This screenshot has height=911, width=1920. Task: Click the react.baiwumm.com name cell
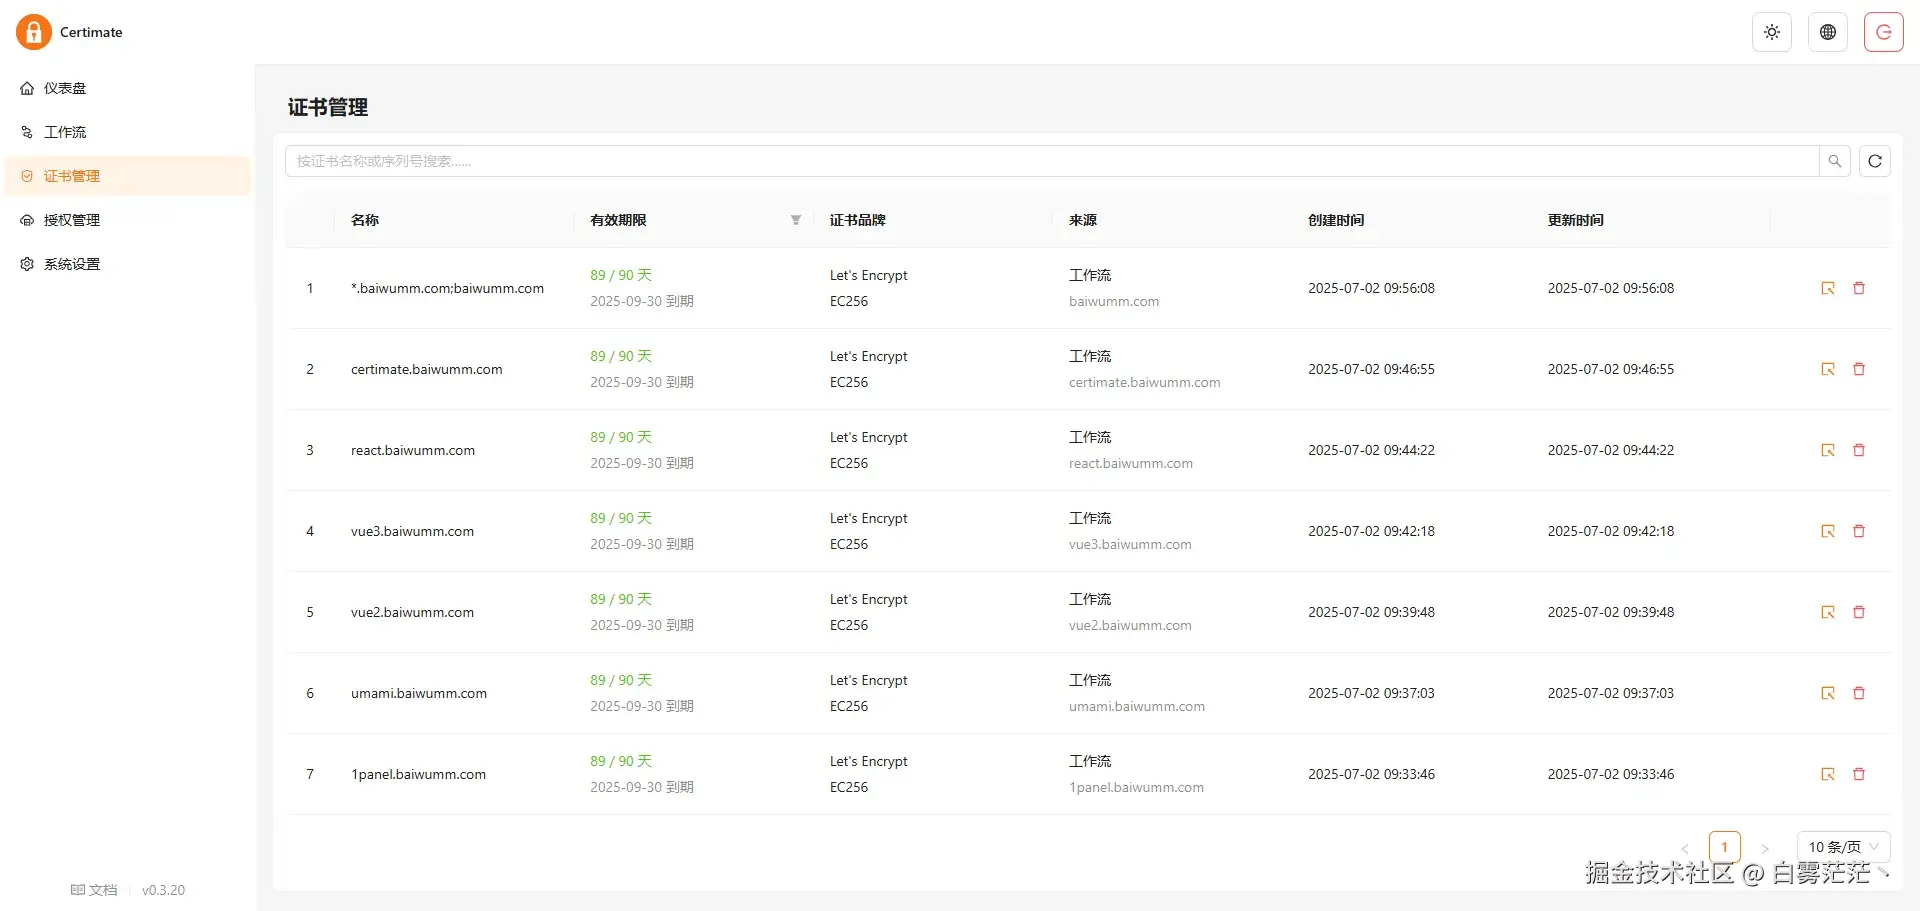[x=413, y=450]
